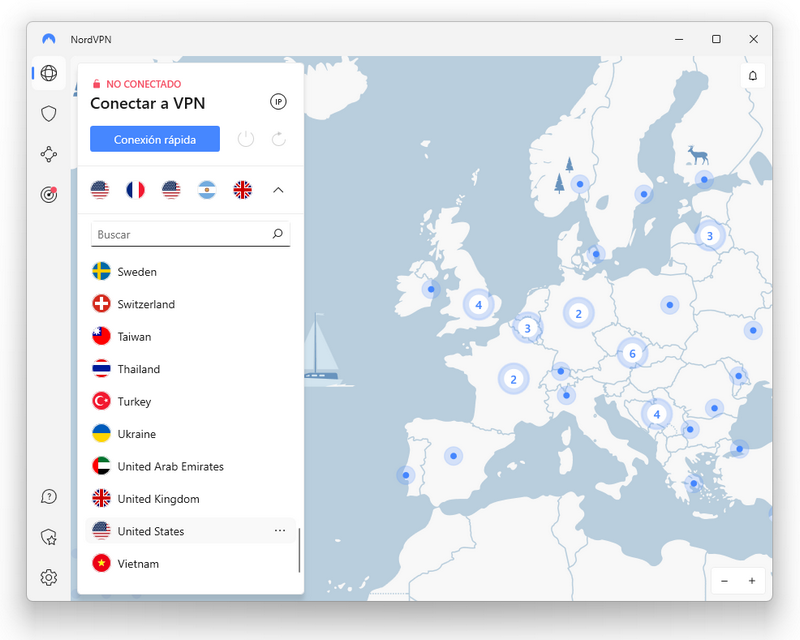800x640 pixels.
Task: Connect to Vietnam in the list
Action: [x=191, y=563]
